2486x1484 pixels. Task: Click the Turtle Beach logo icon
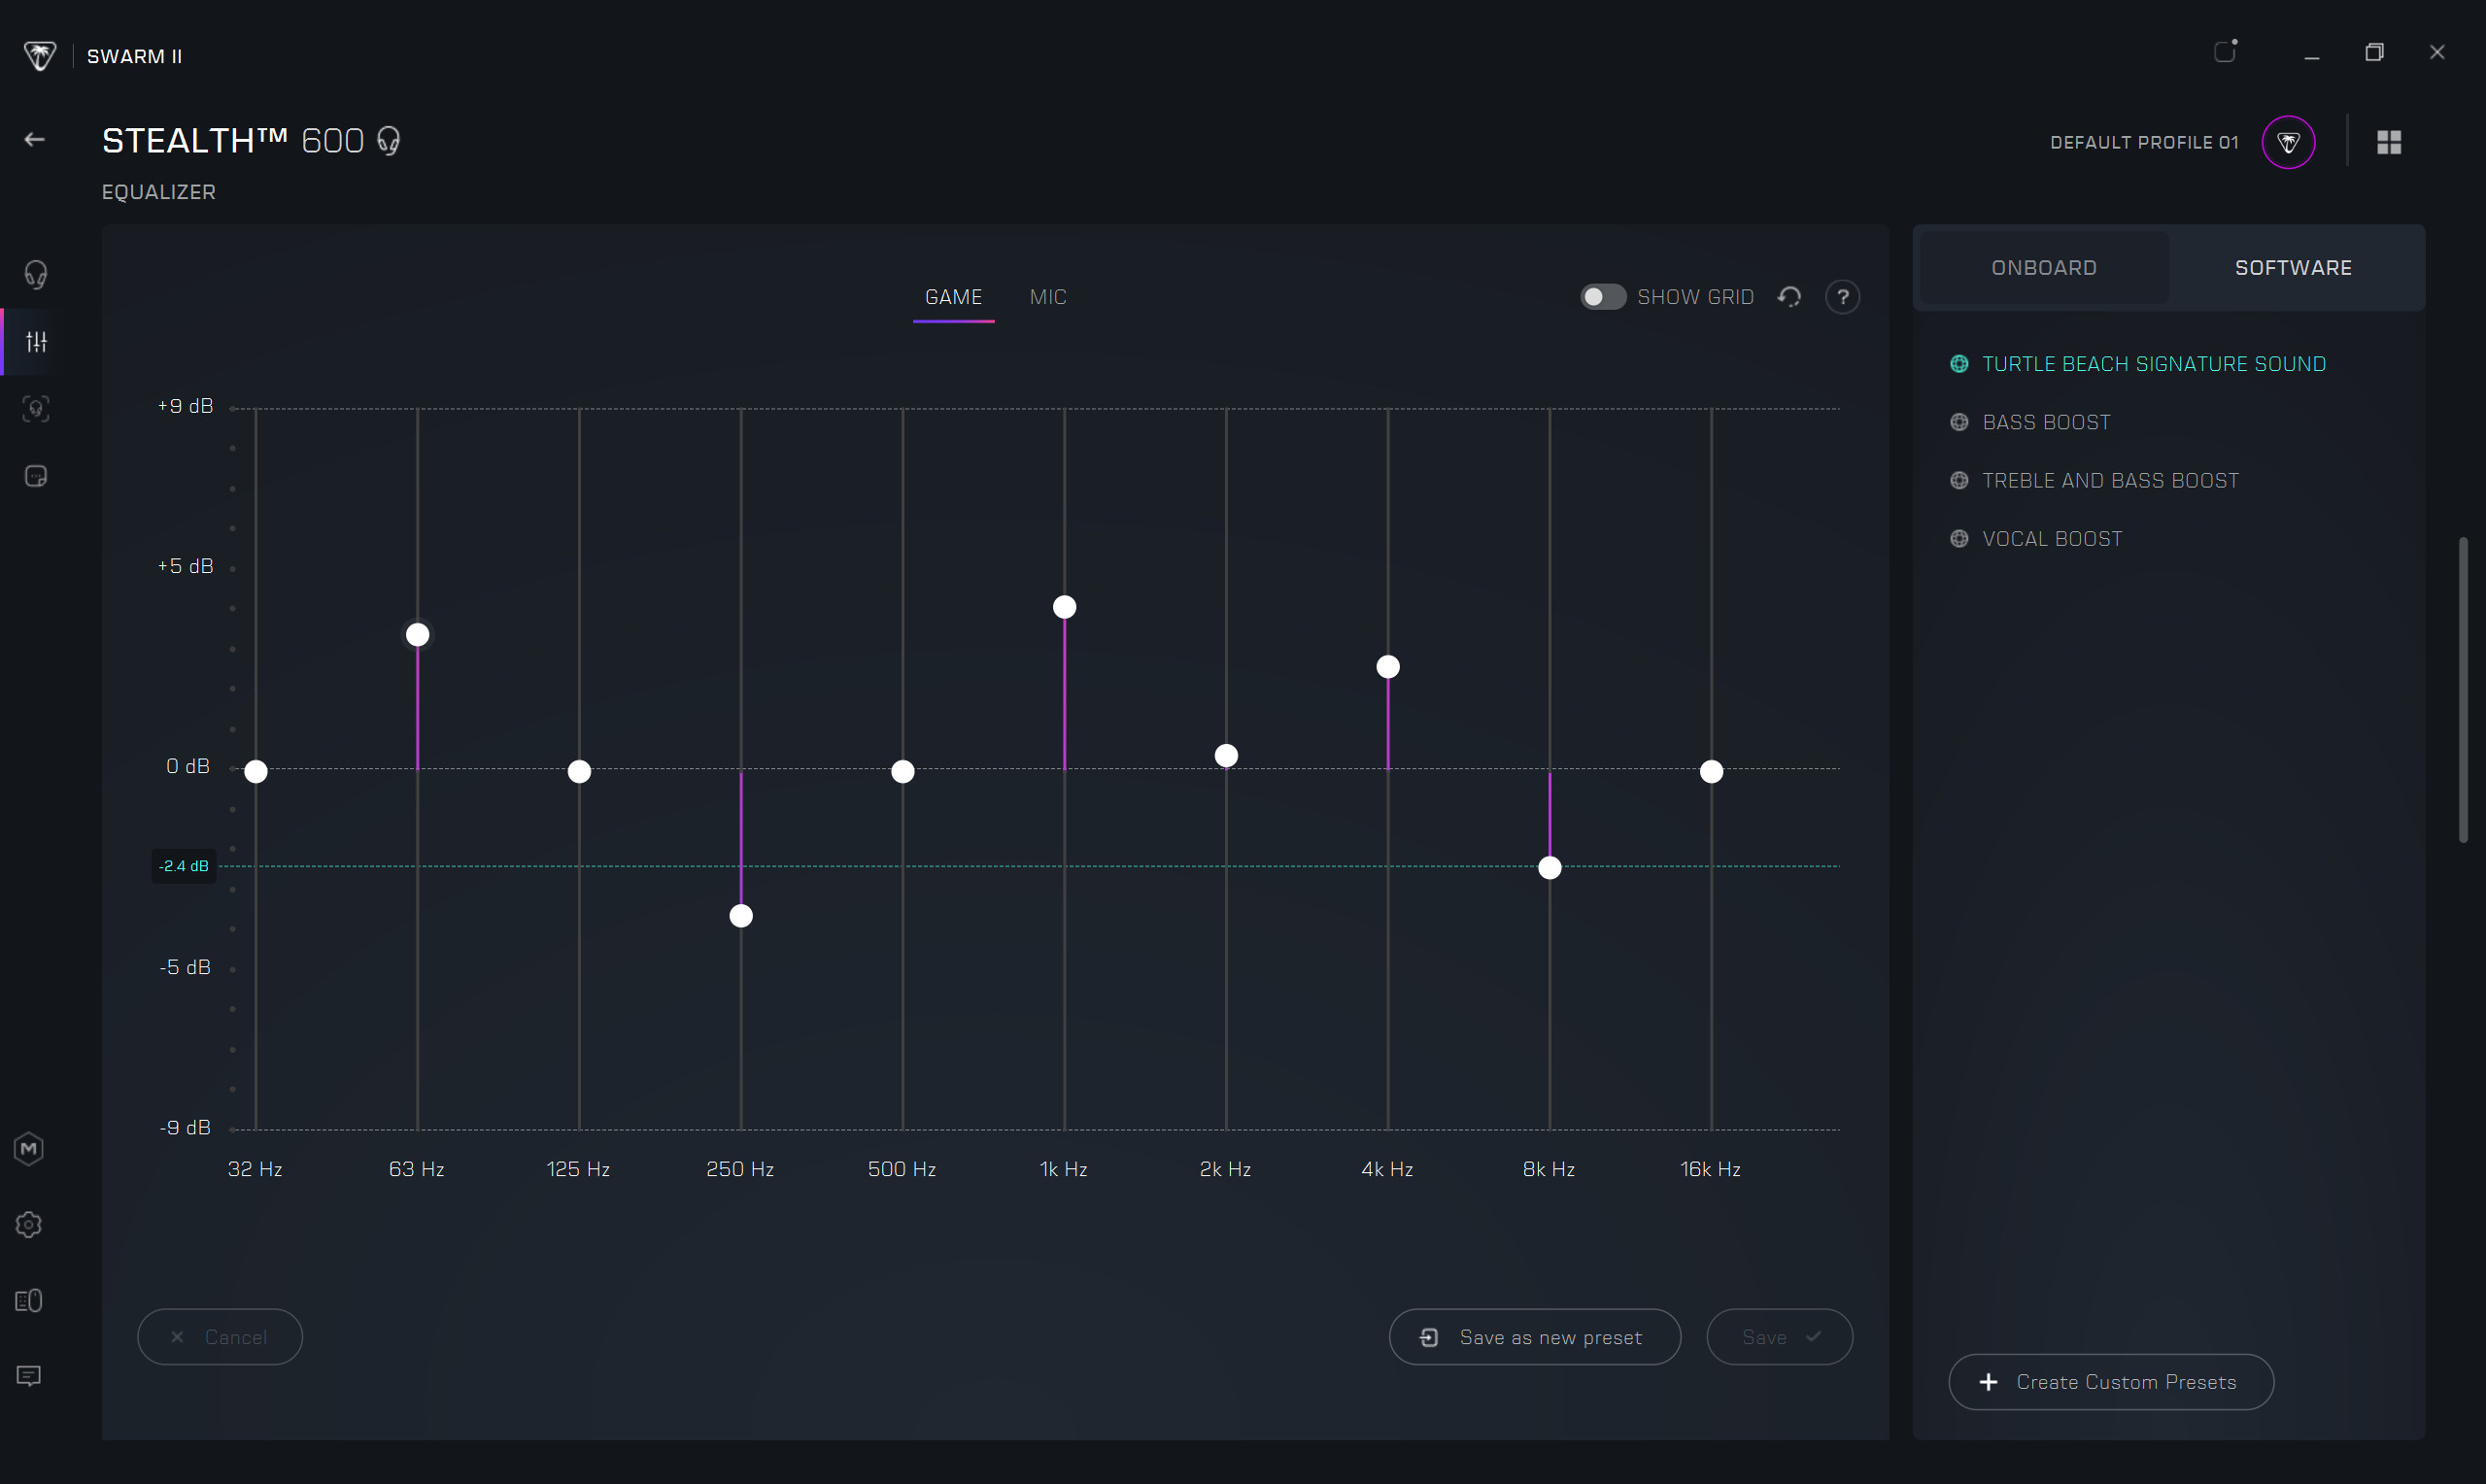click(x=40, y=55)
